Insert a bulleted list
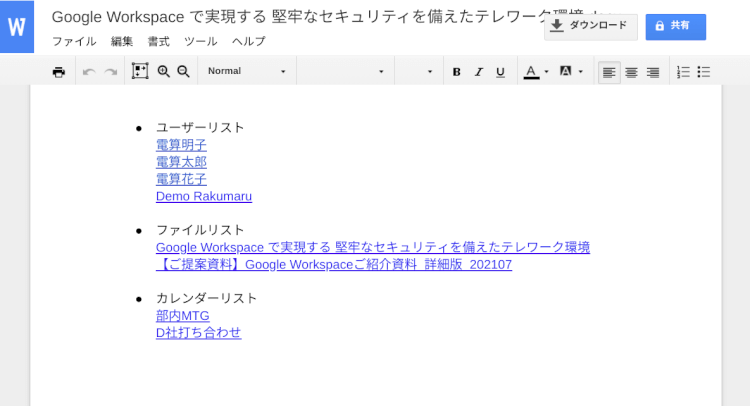The image size is (750, 406). [704, 72]
